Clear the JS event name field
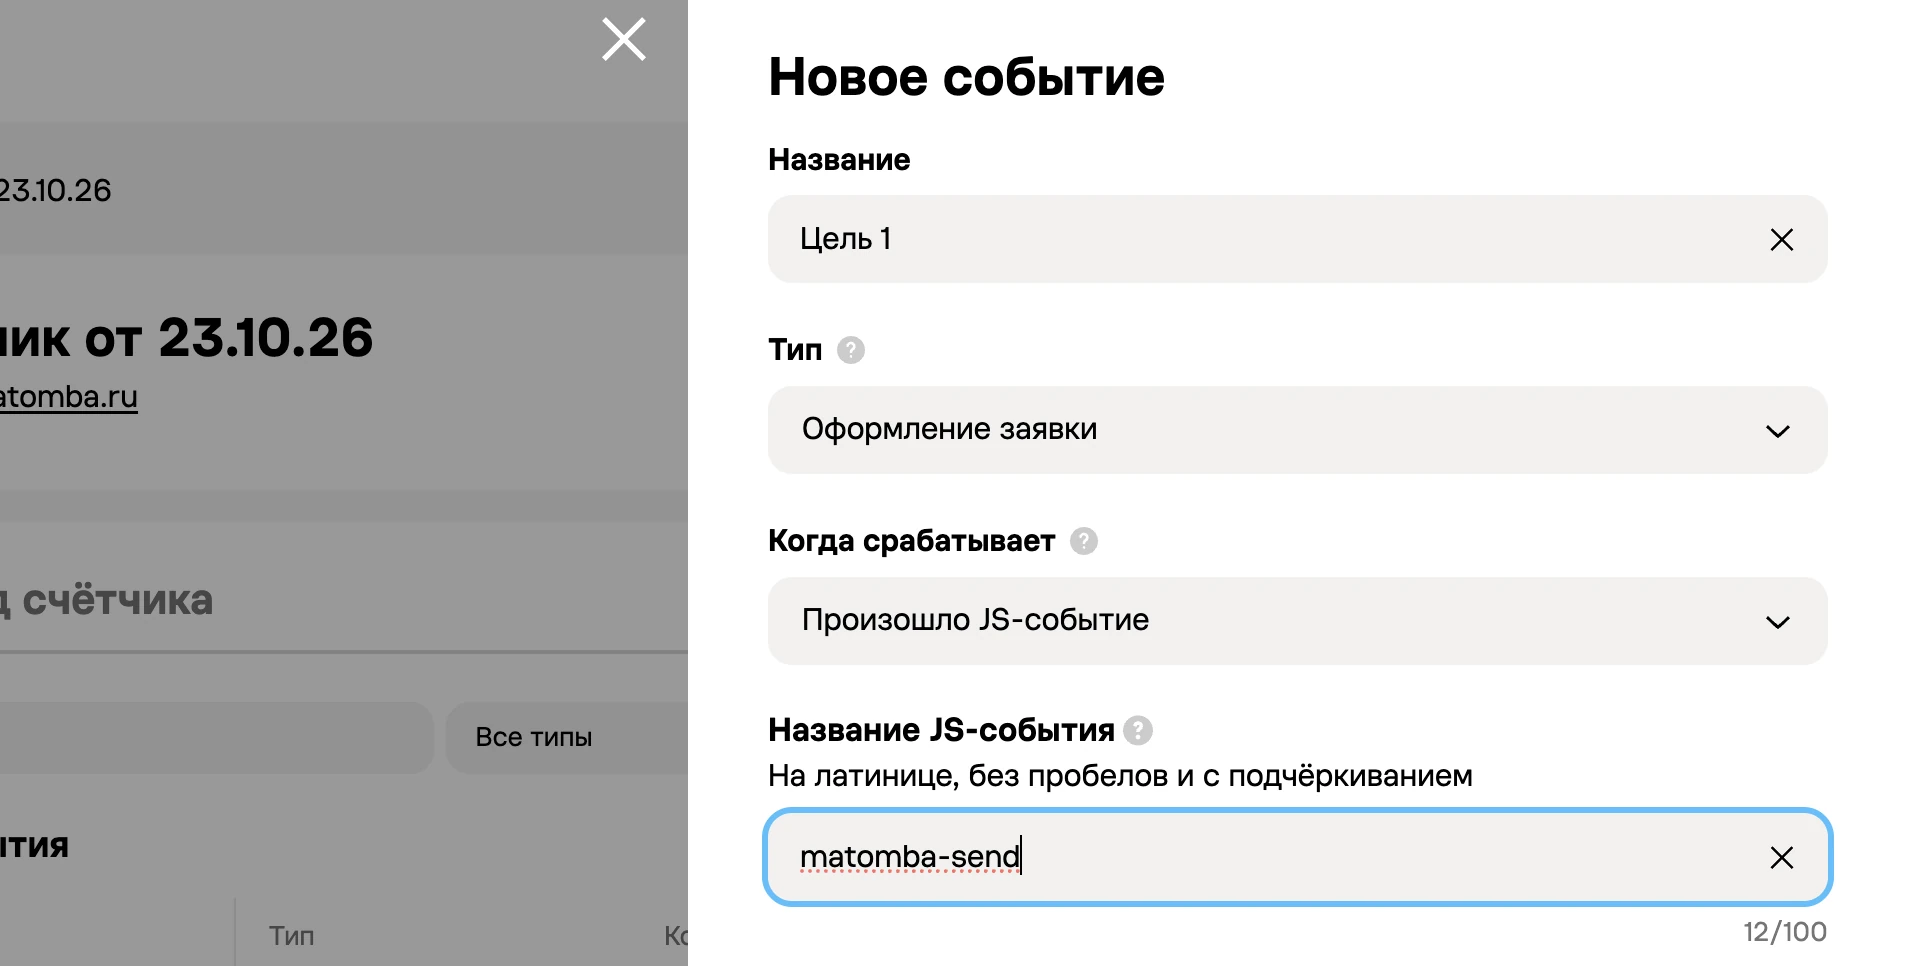The width and height of the screenshot is (1916, 966). click(1781, 858)
